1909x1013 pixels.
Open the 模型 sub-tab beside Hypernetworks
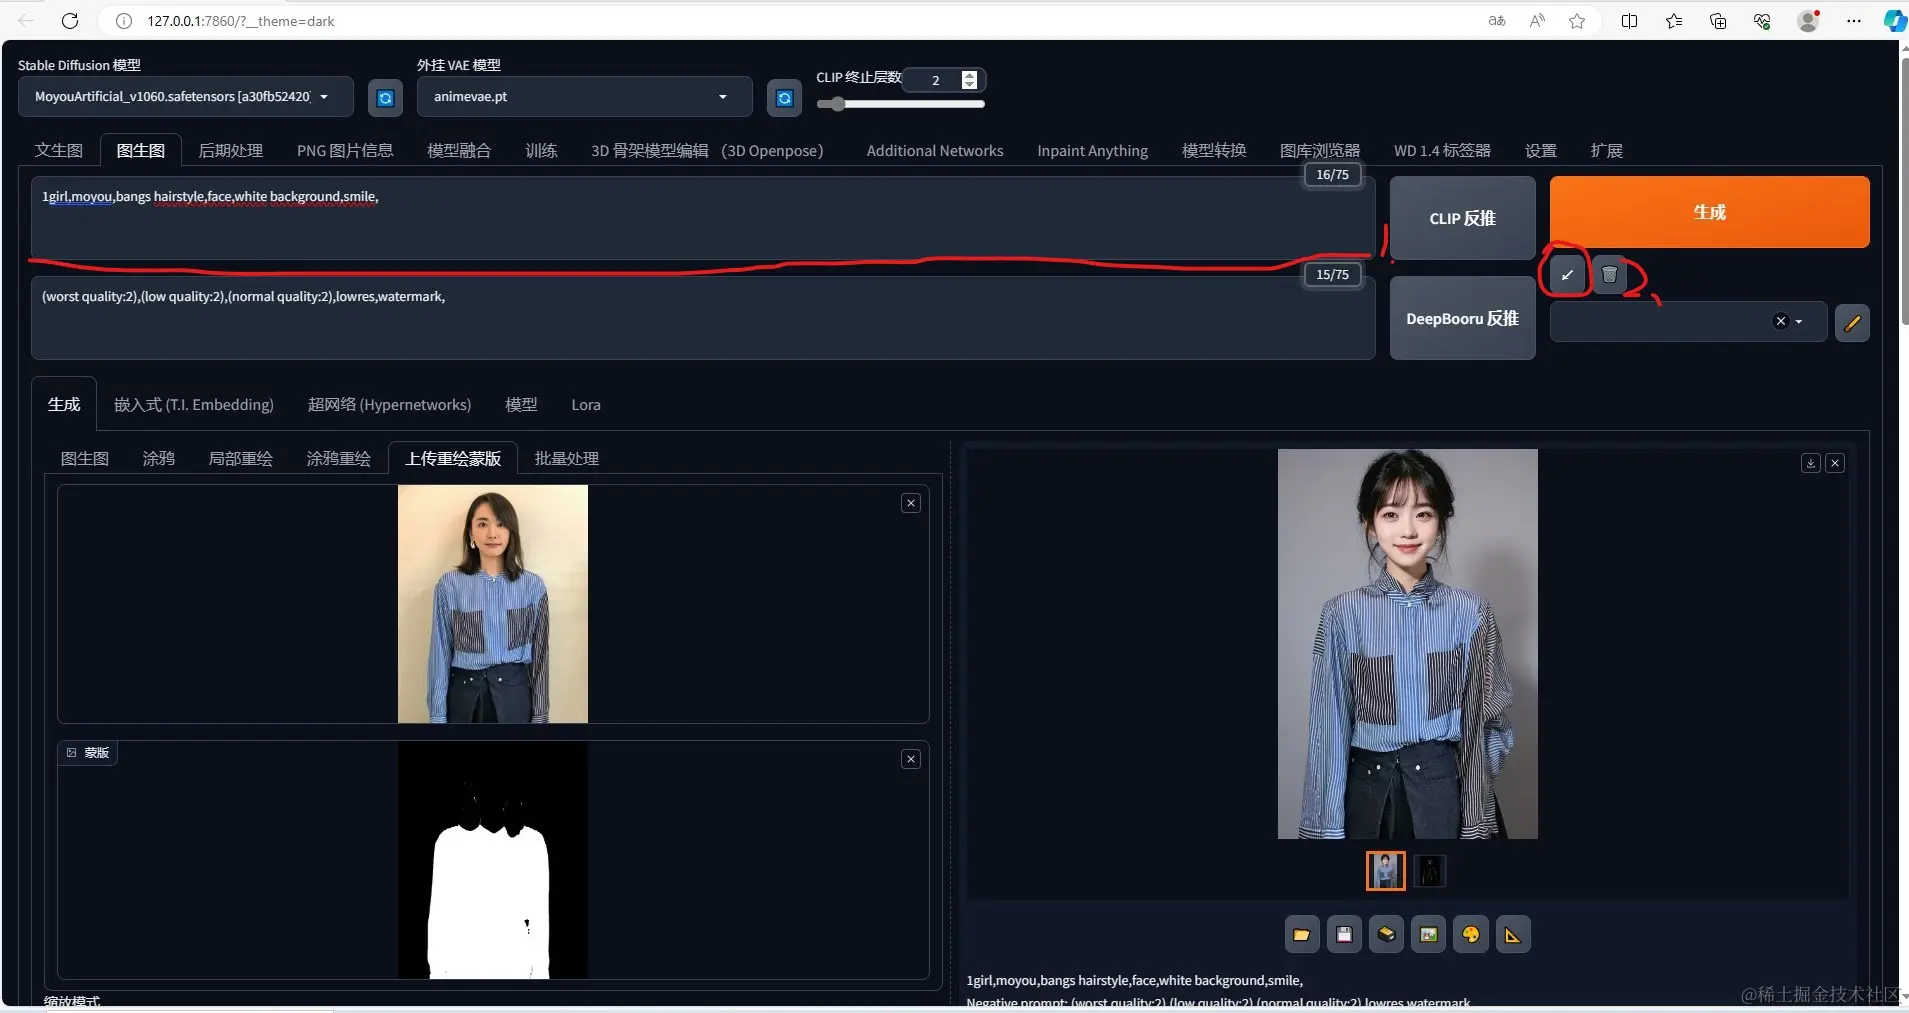[521, 404]
